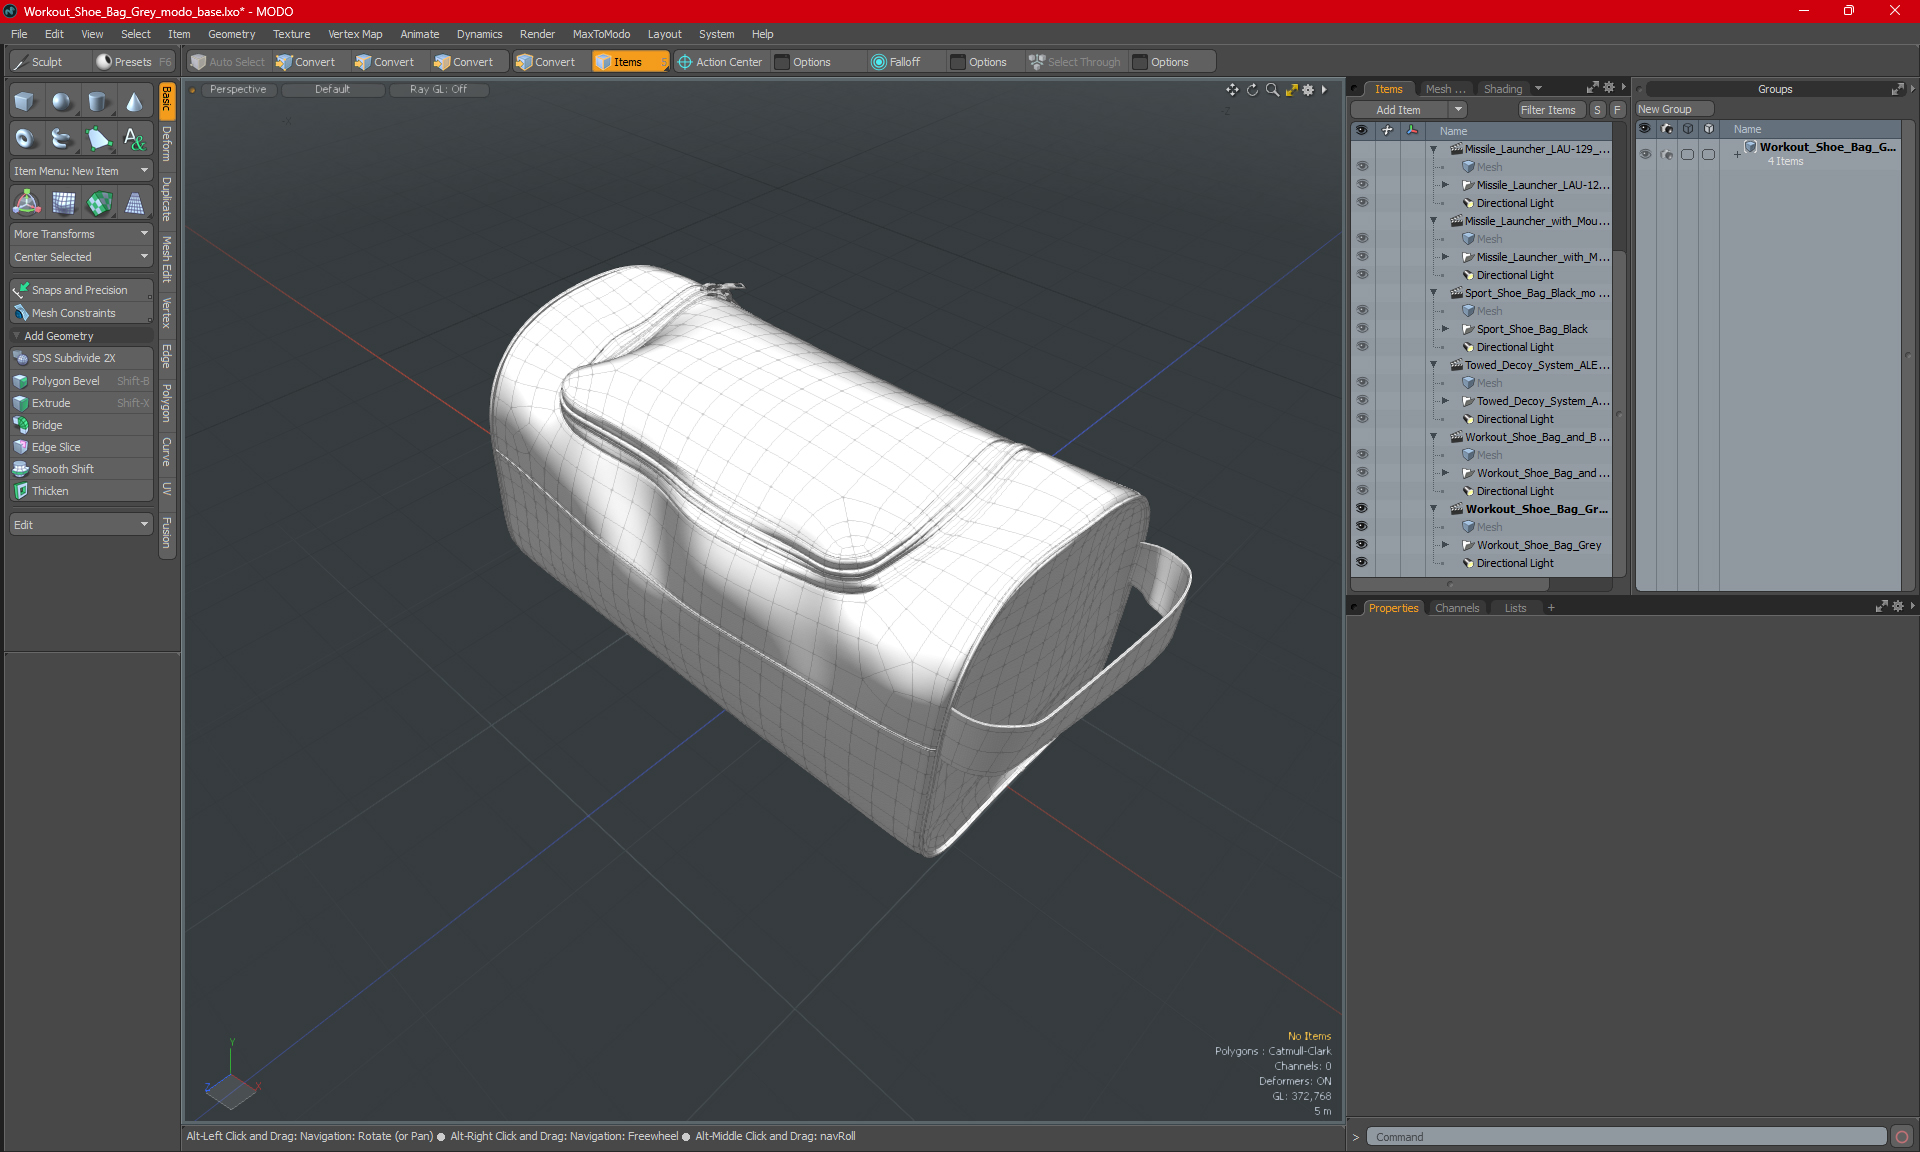This screenshot has height=1152, width=1920.
Task: Click the Add Item button
Action: pos(1398,110)
